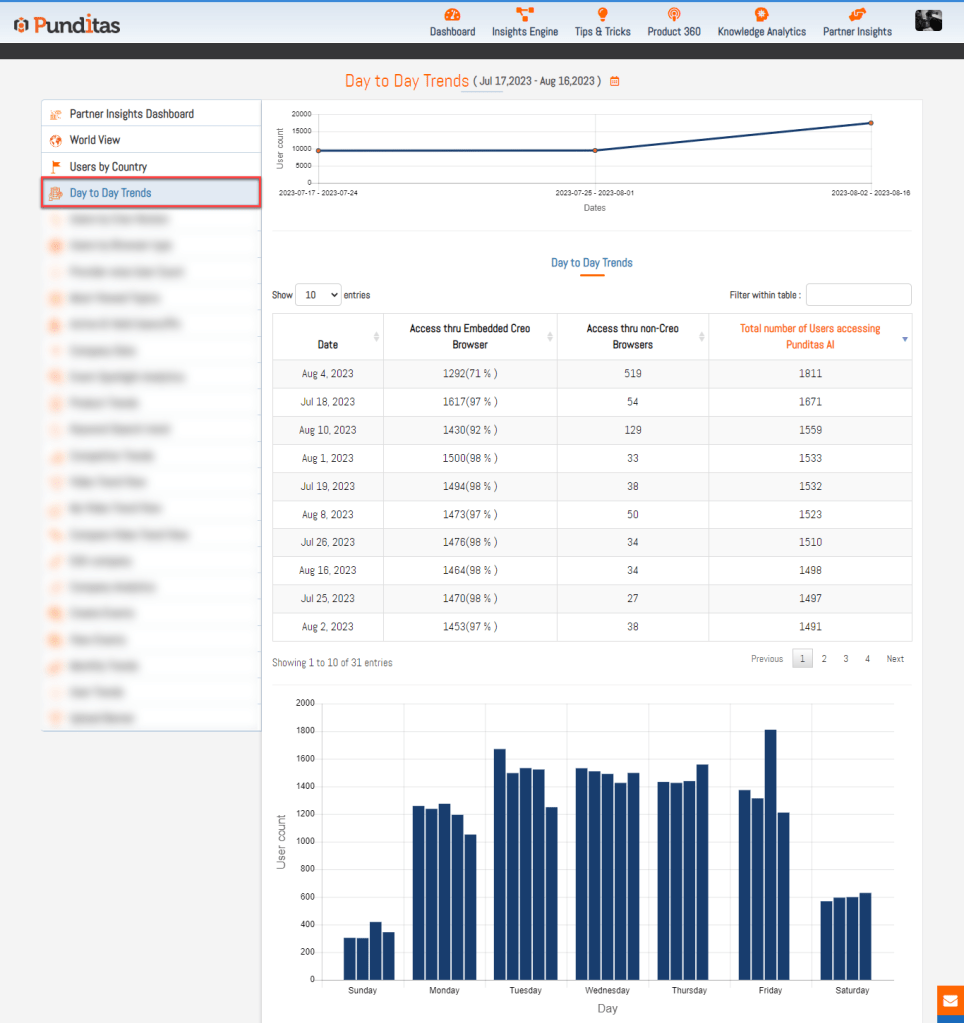Click the Filter within table input field

tap(858, 295)
